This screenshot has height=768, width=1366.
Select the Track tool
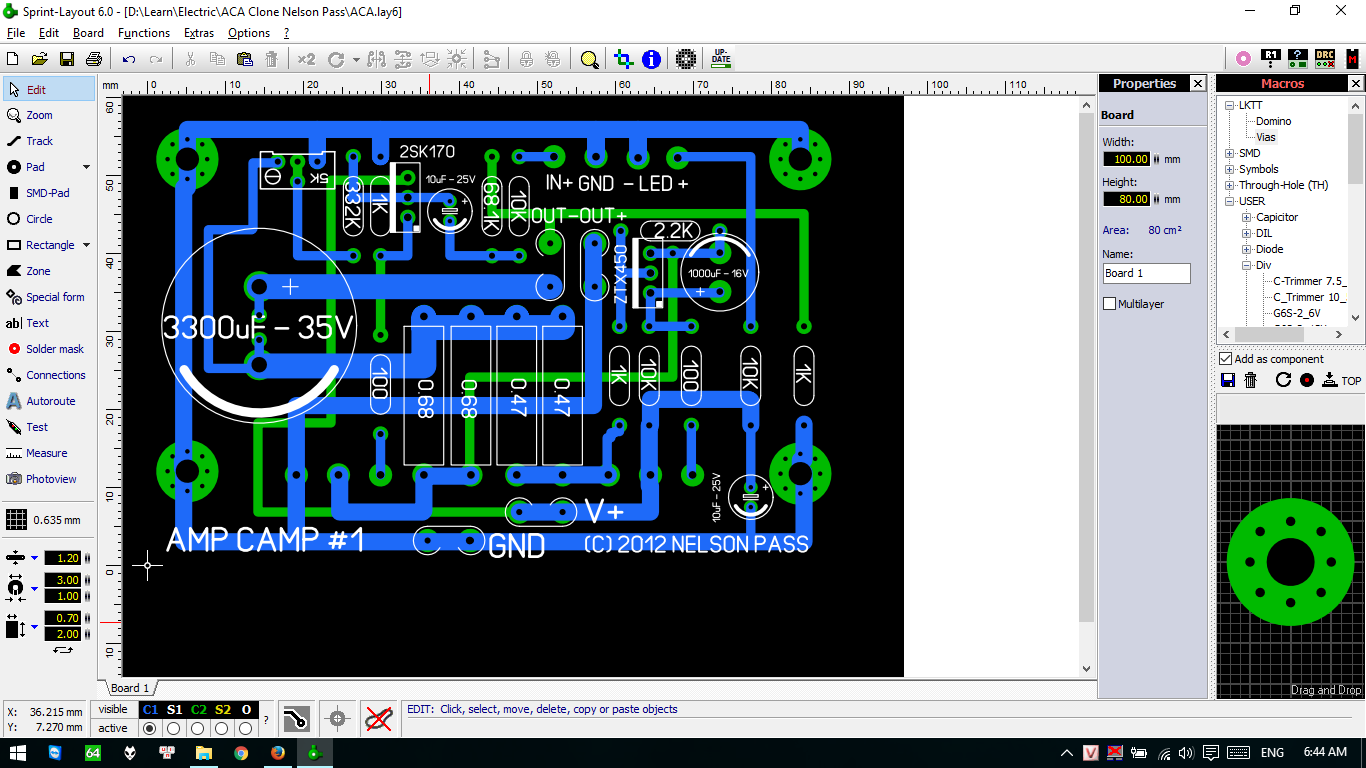tap(49, 141)
